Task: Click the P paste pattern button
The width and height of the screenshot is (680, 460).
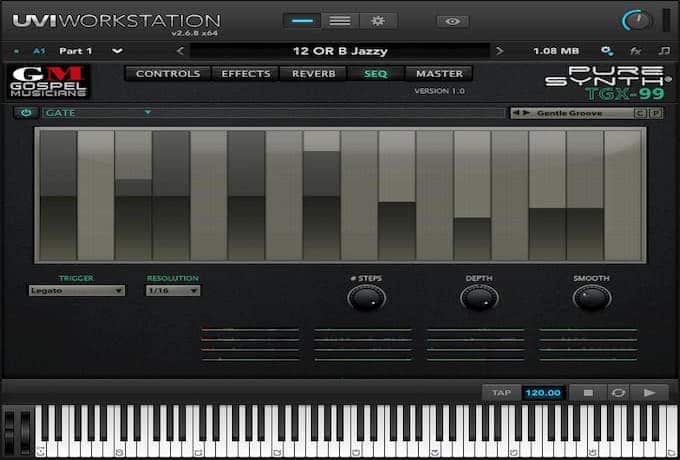Action: coord(656,113)
